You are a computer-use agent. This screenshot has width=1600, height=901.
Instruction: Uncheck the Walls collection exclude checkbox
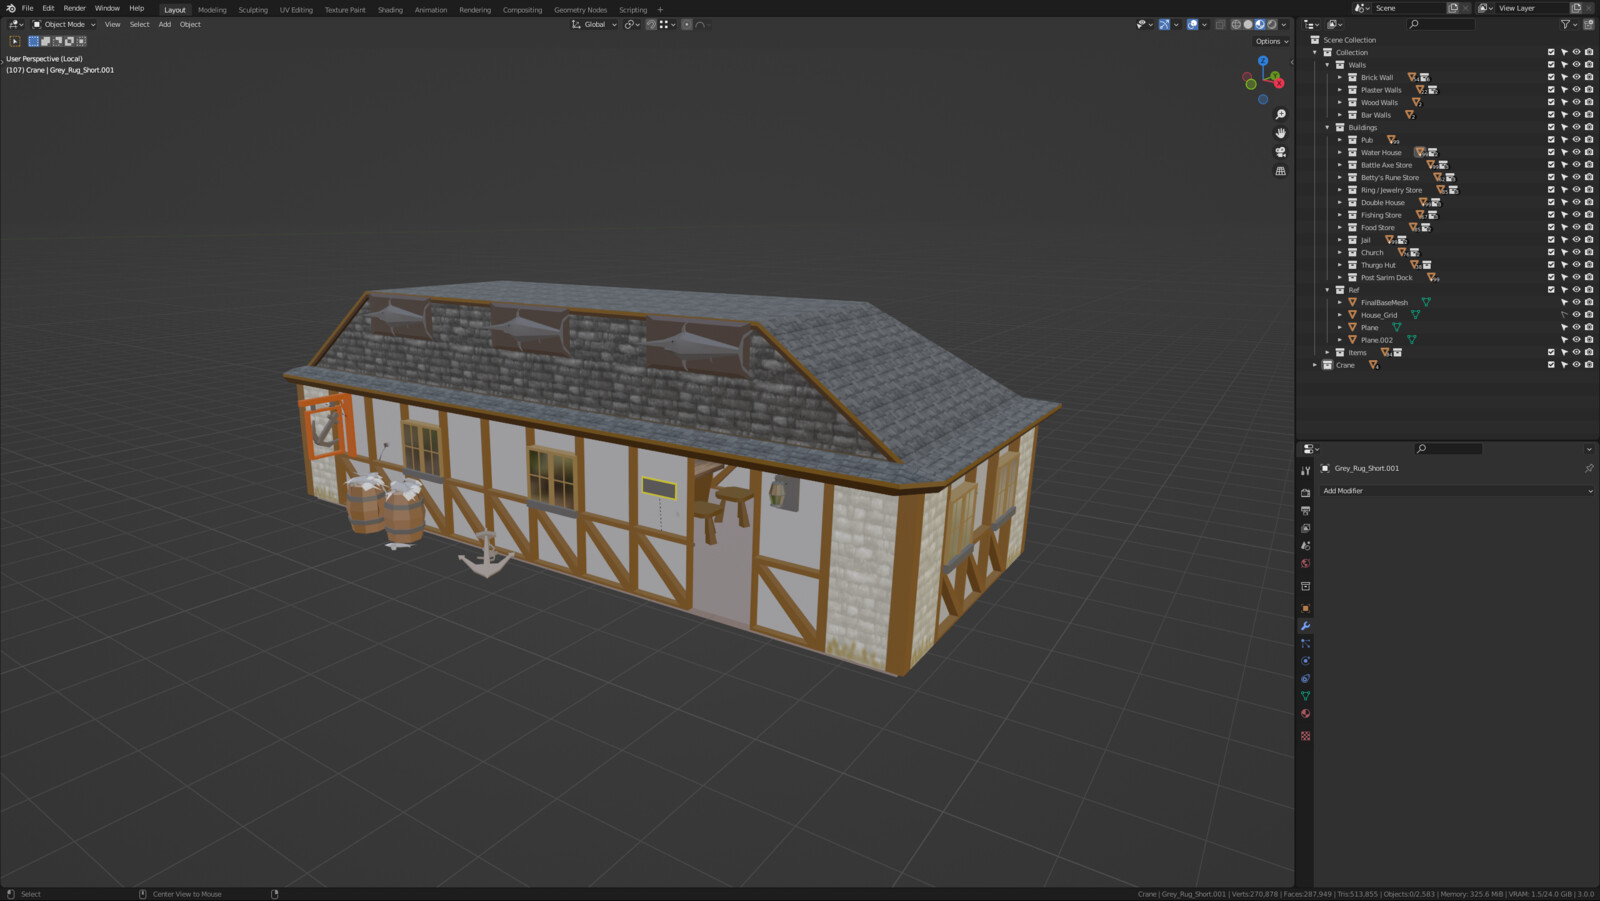tap(1552, 65)
